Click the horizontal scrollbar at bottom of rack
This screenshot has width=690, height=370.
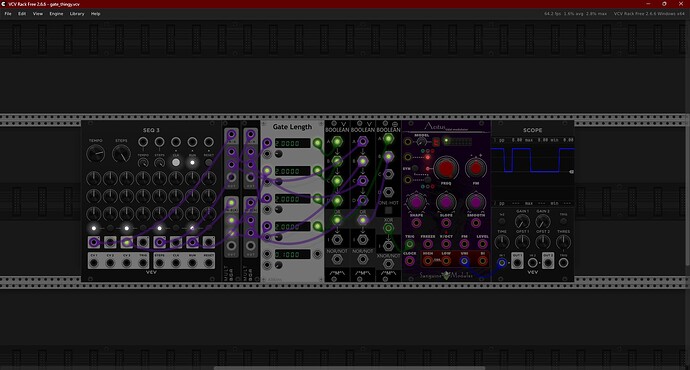(349, 368)
